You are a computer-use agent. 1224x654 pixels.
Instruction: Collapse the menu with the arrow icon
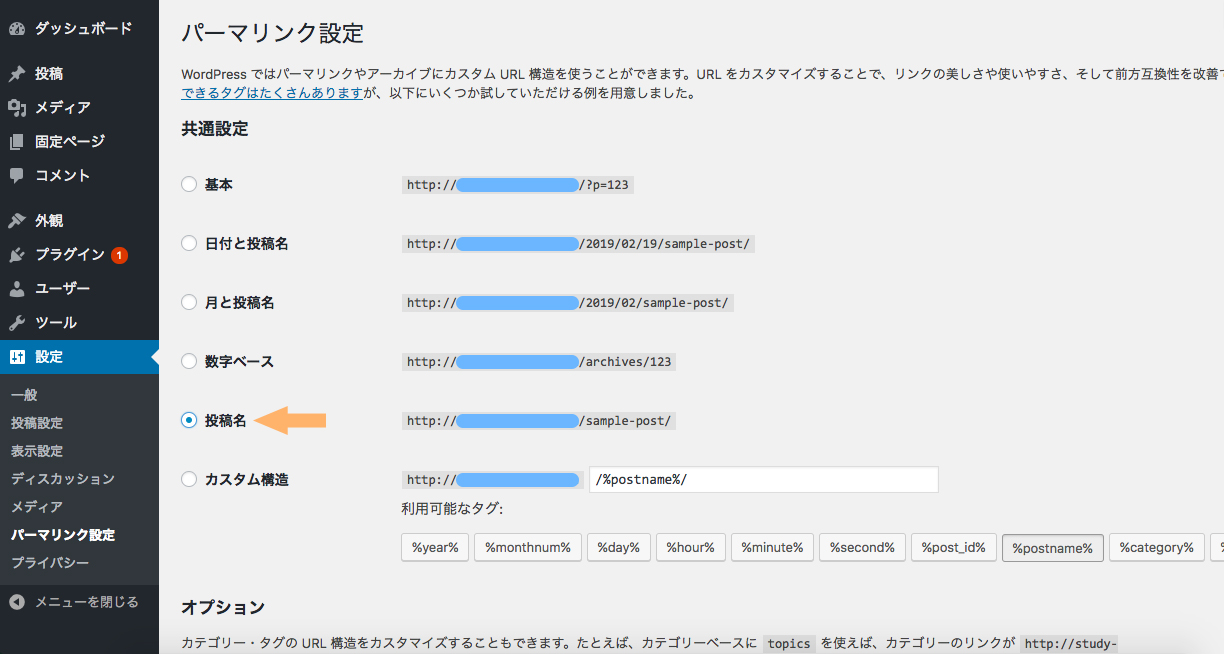(17, 602)
